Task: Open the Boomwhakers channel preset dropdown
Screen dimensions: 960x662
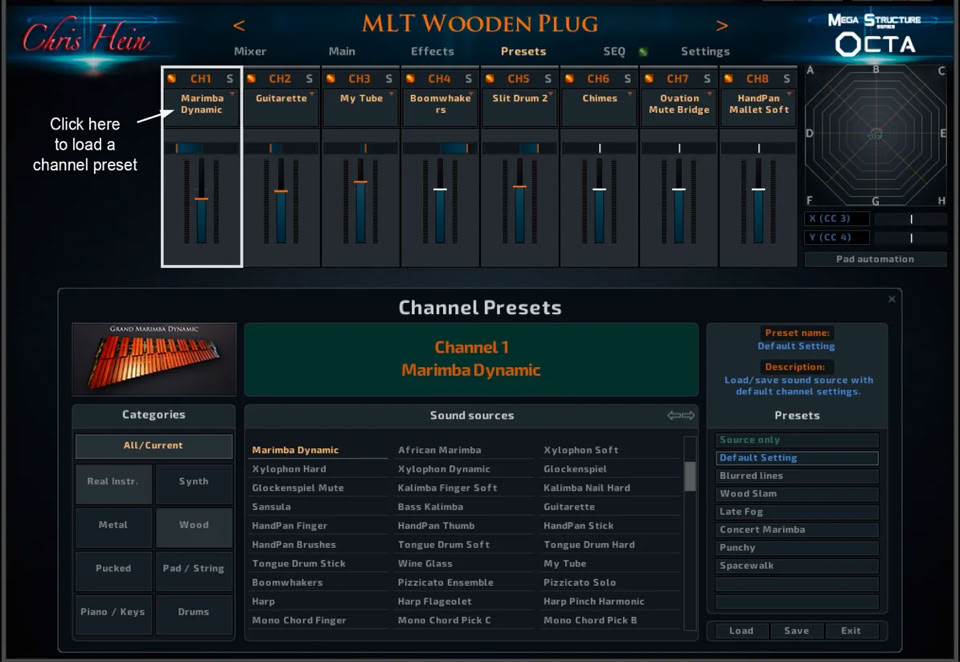Action: coord(440,107)
